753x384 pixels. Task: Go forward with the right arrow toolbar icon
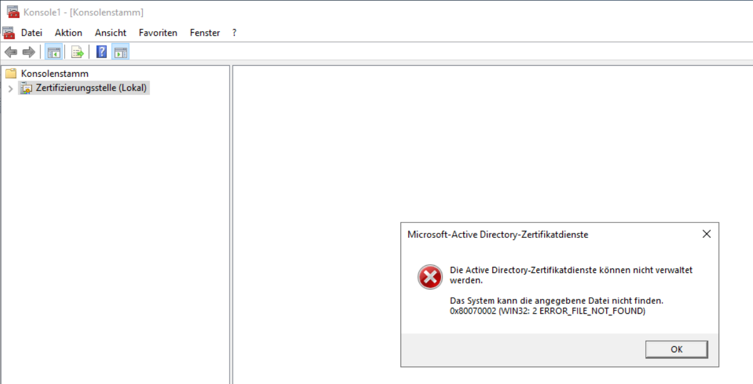point(29,52)
